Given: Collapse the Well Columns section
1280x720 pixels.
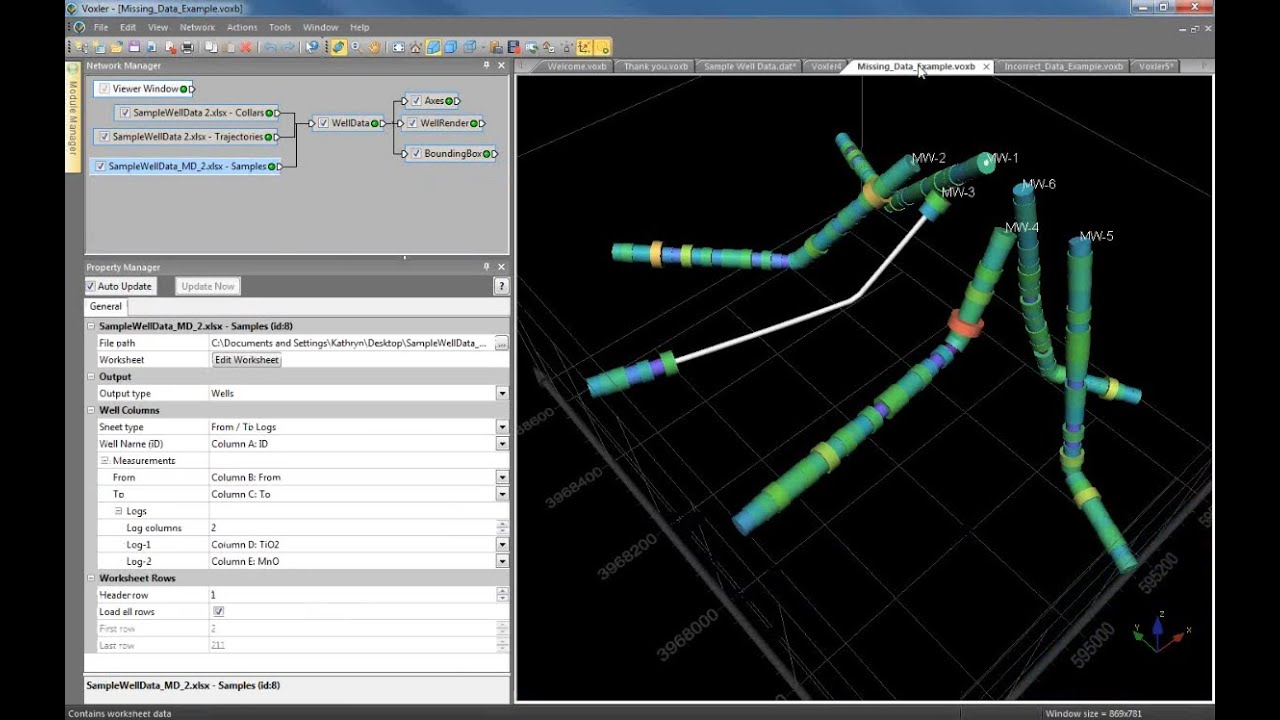Looking at the screenshot, I should tap(91, 410).
